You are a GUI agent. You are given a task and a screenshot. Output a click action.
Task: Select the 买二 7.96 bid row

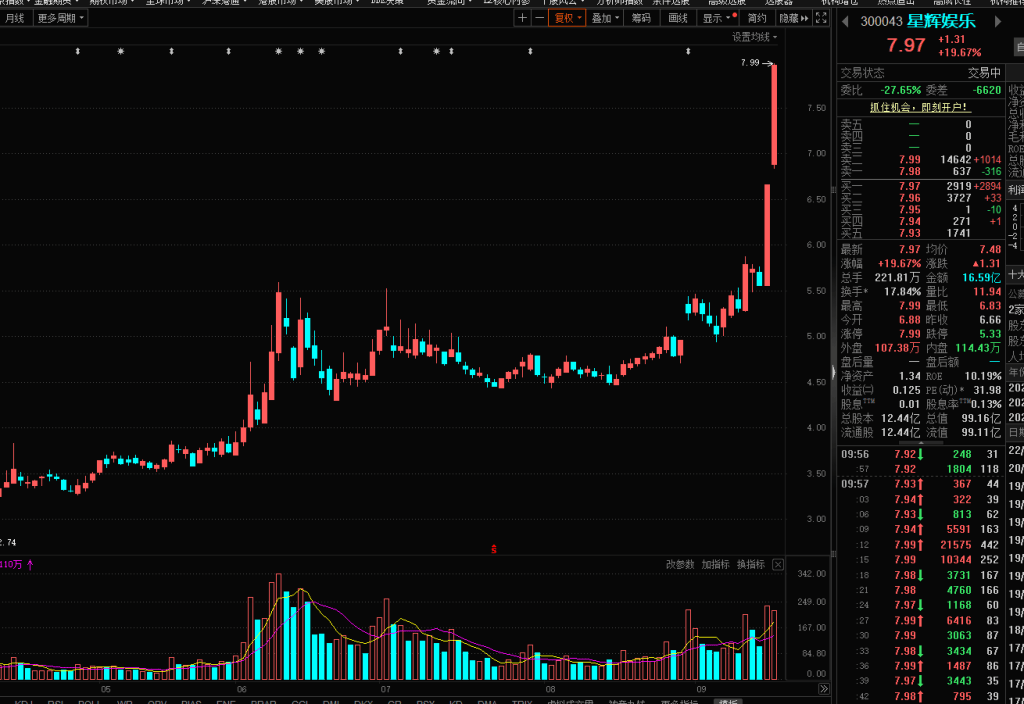pyautogui.click(x=920, y=198)
